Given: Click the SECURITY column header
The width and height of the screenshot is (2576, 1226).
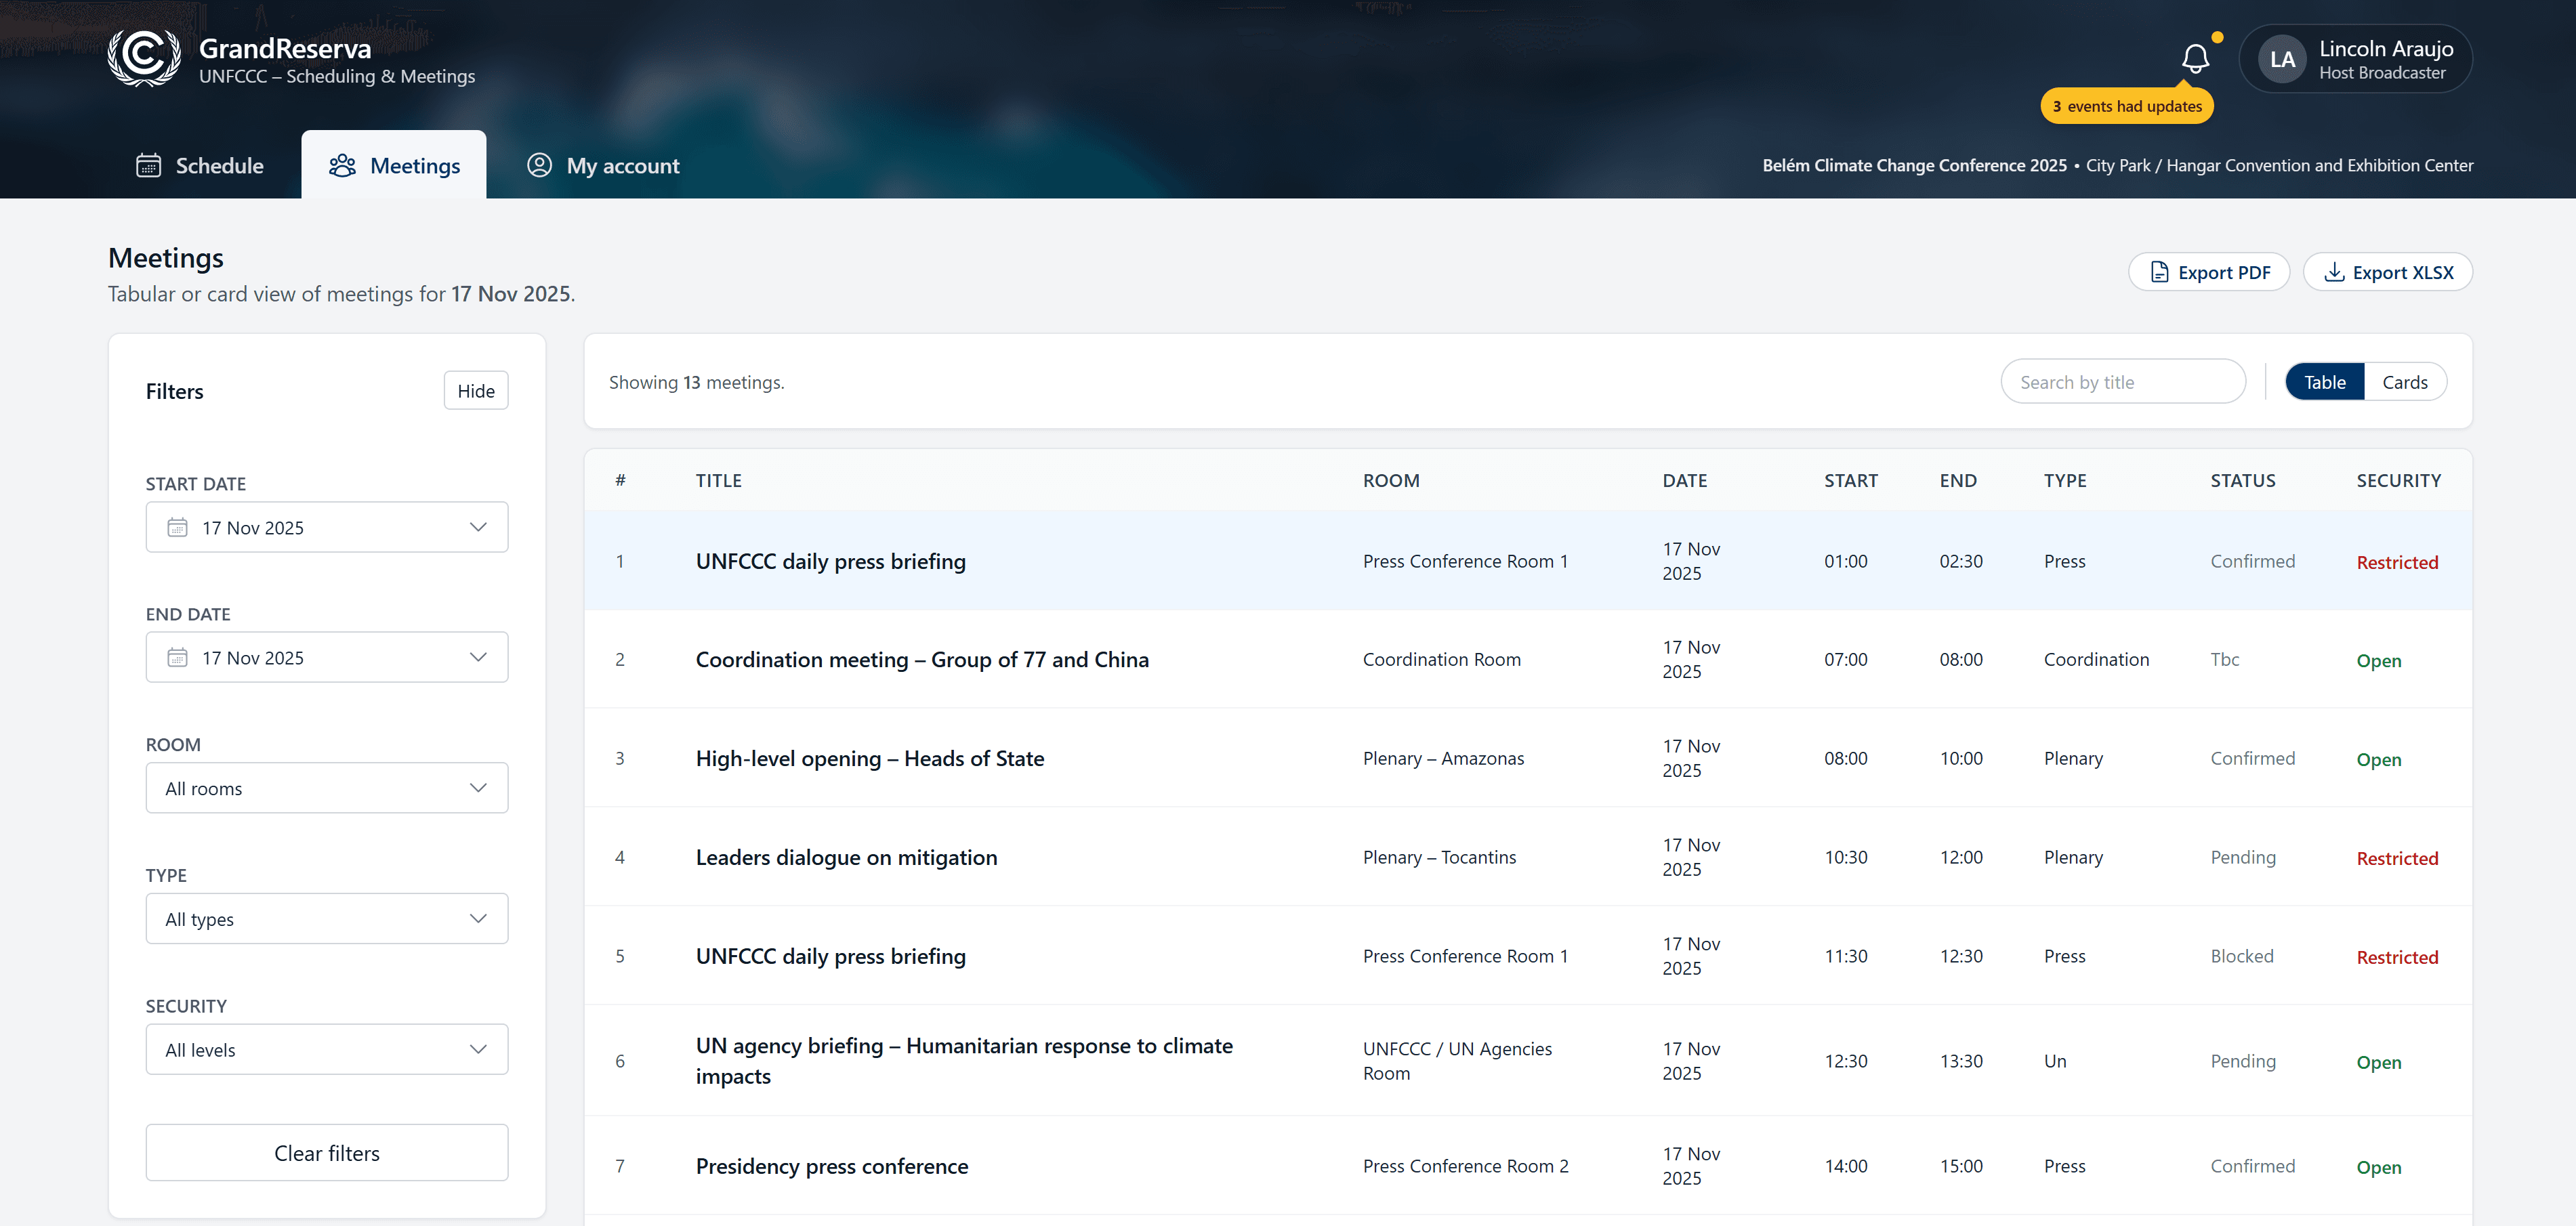Looking at the screenshot, I should [2398, 481].
